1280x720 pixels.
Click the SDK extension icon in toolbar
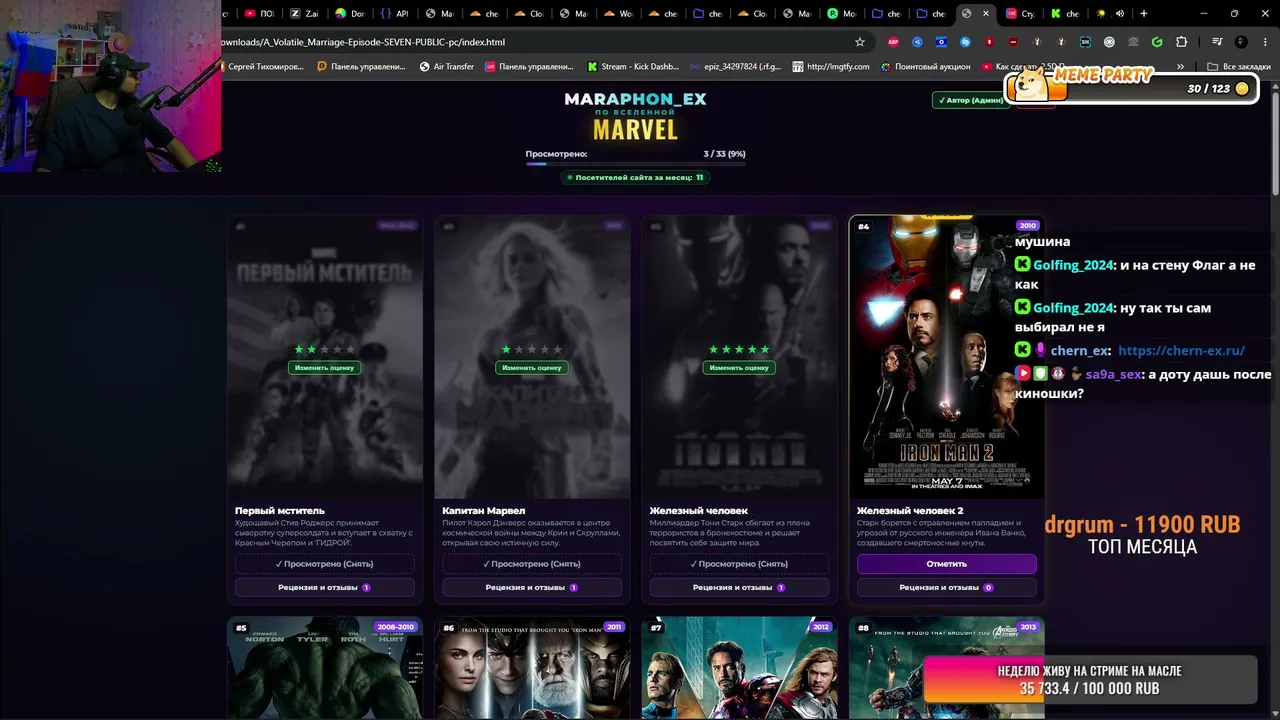[1086, 42]
